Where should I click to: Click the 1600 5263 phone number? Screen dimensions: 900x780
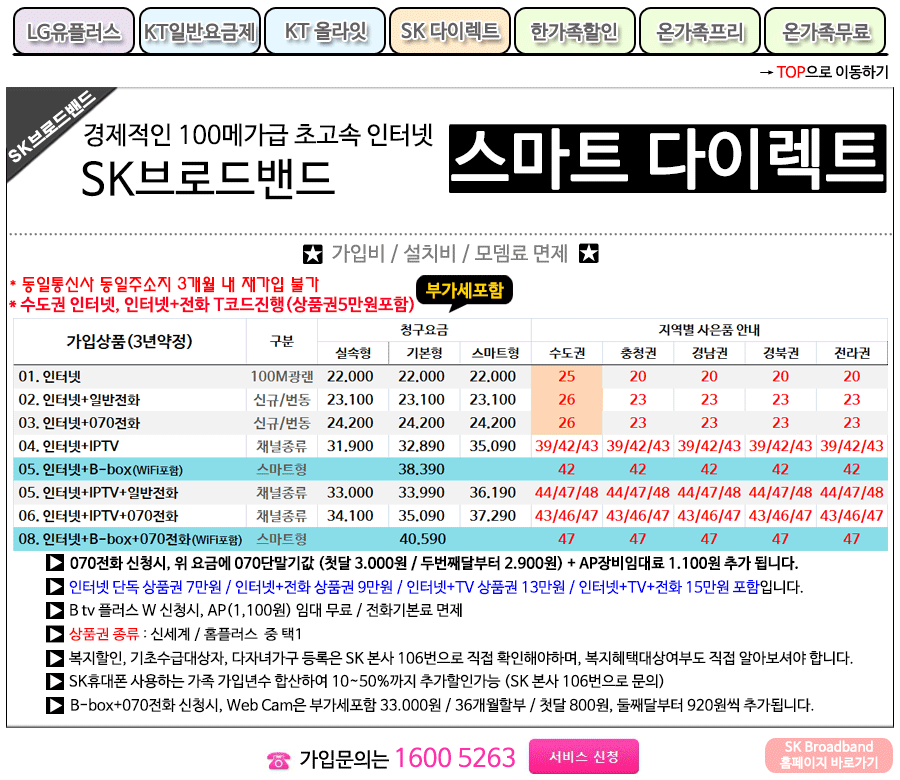455,758
